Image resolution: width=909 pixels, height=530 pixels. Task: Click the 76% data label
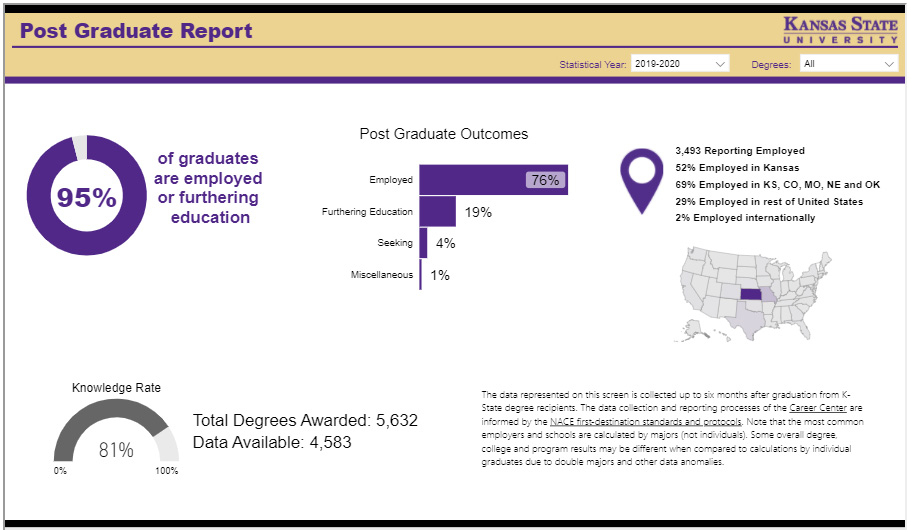pyautogui.click(x=545, y=181)
